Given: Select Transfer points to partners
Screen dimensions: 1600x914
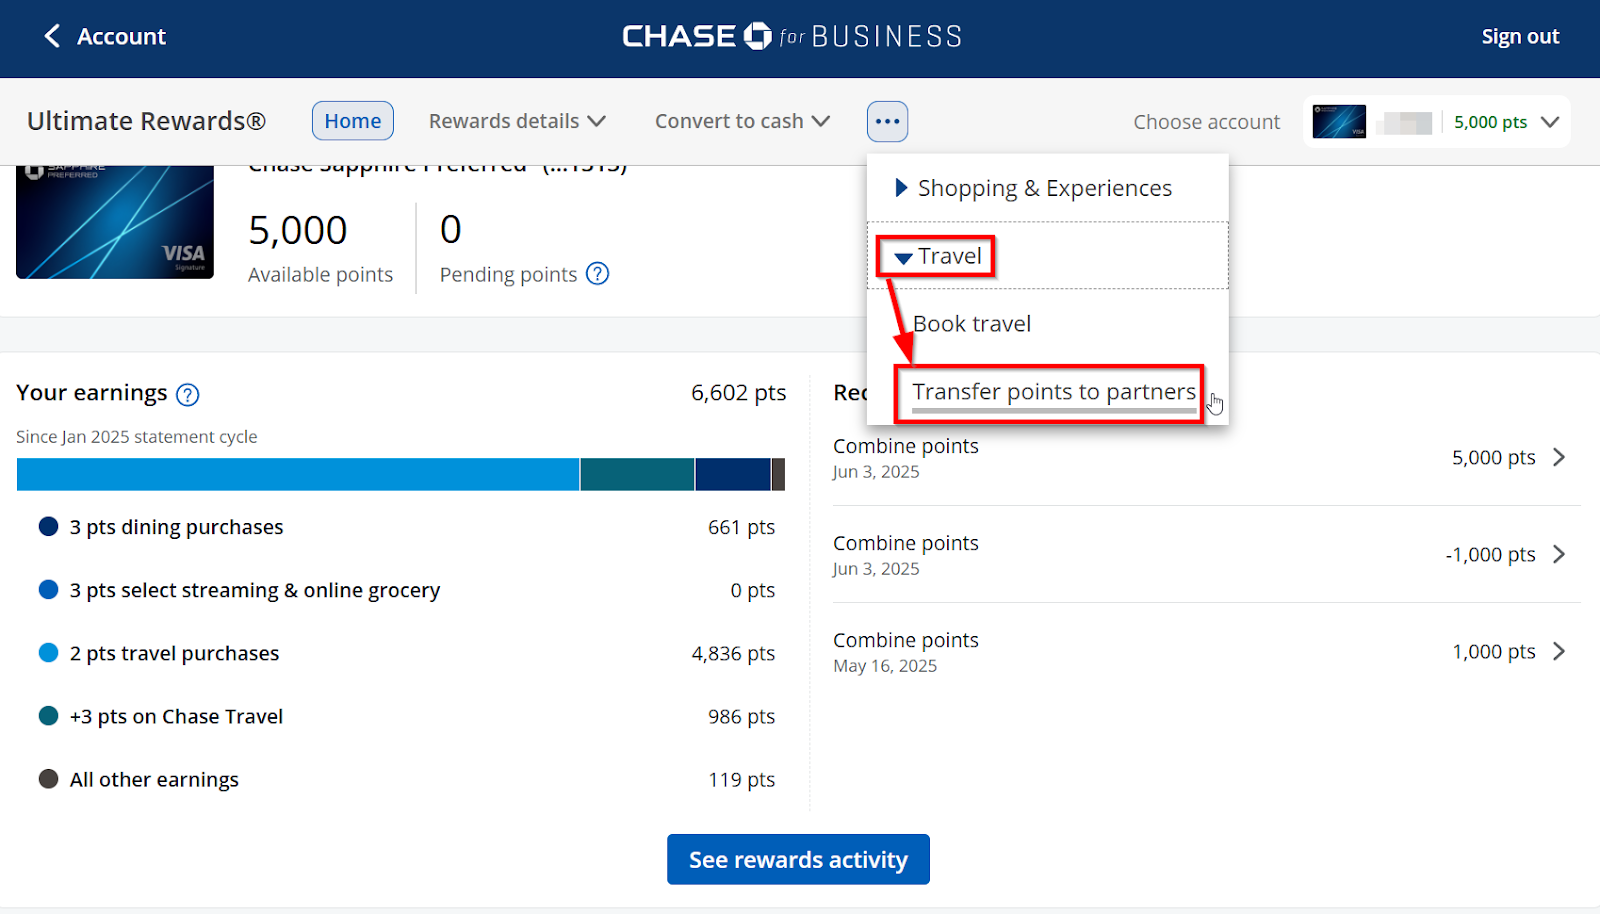Looking at the screenshot, I should [x=1054, y=392].
